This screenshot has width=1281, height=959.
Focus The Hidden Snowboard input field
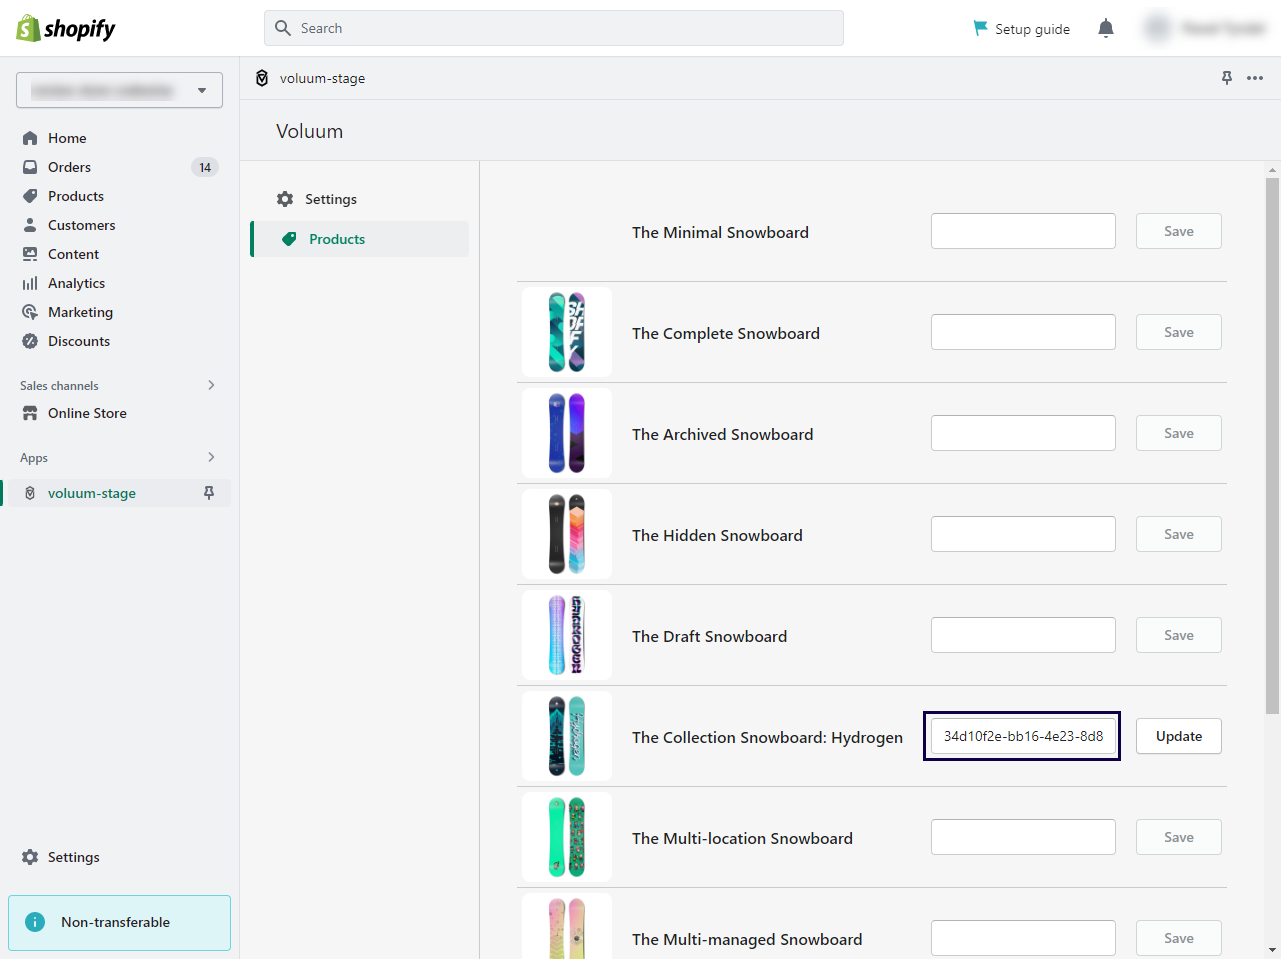pyautogui.click(x=1023, y=534)
